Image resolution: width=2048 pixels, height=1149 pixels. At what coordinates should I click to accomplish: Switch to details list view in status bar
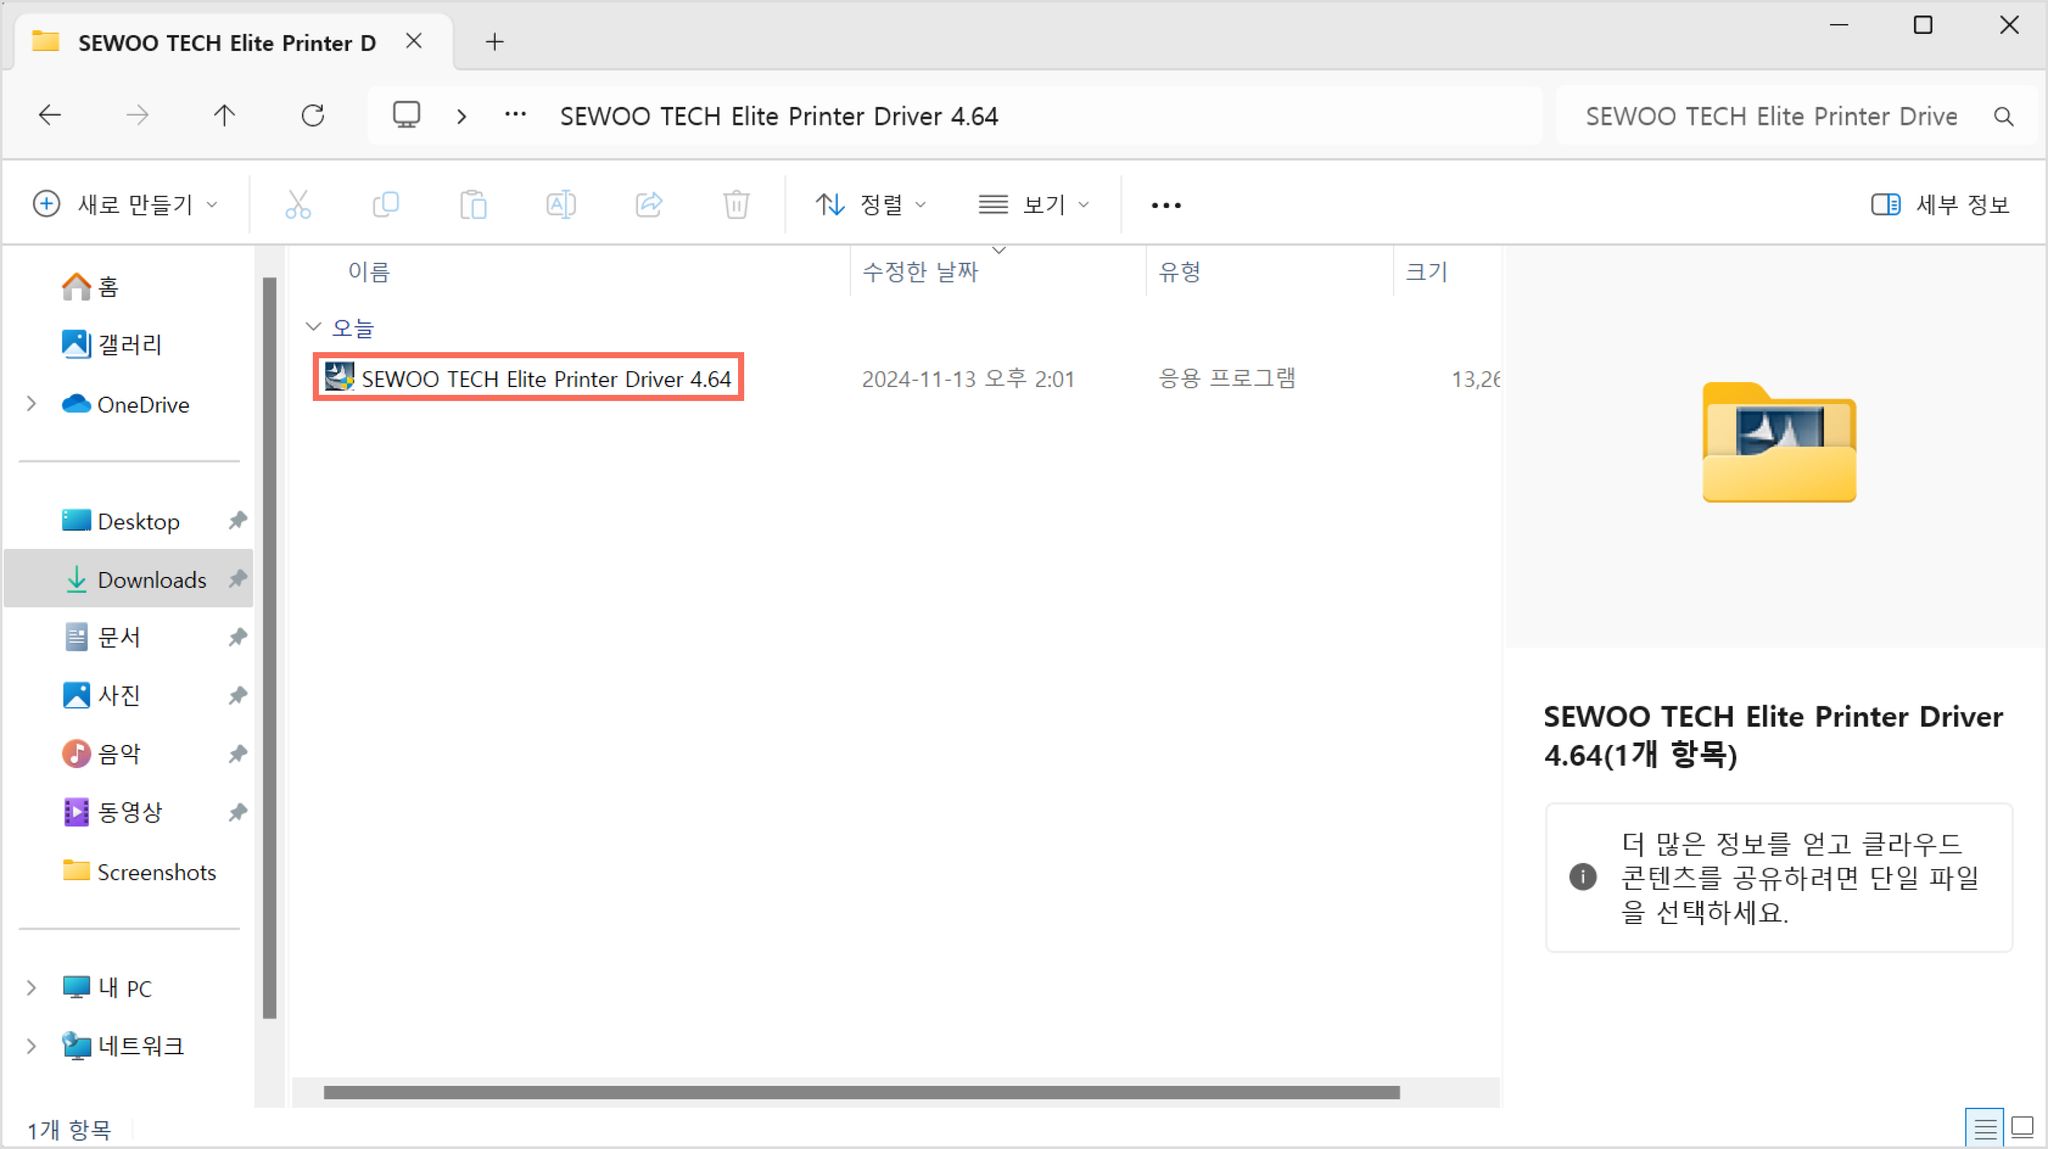tap(1985, 1129)
